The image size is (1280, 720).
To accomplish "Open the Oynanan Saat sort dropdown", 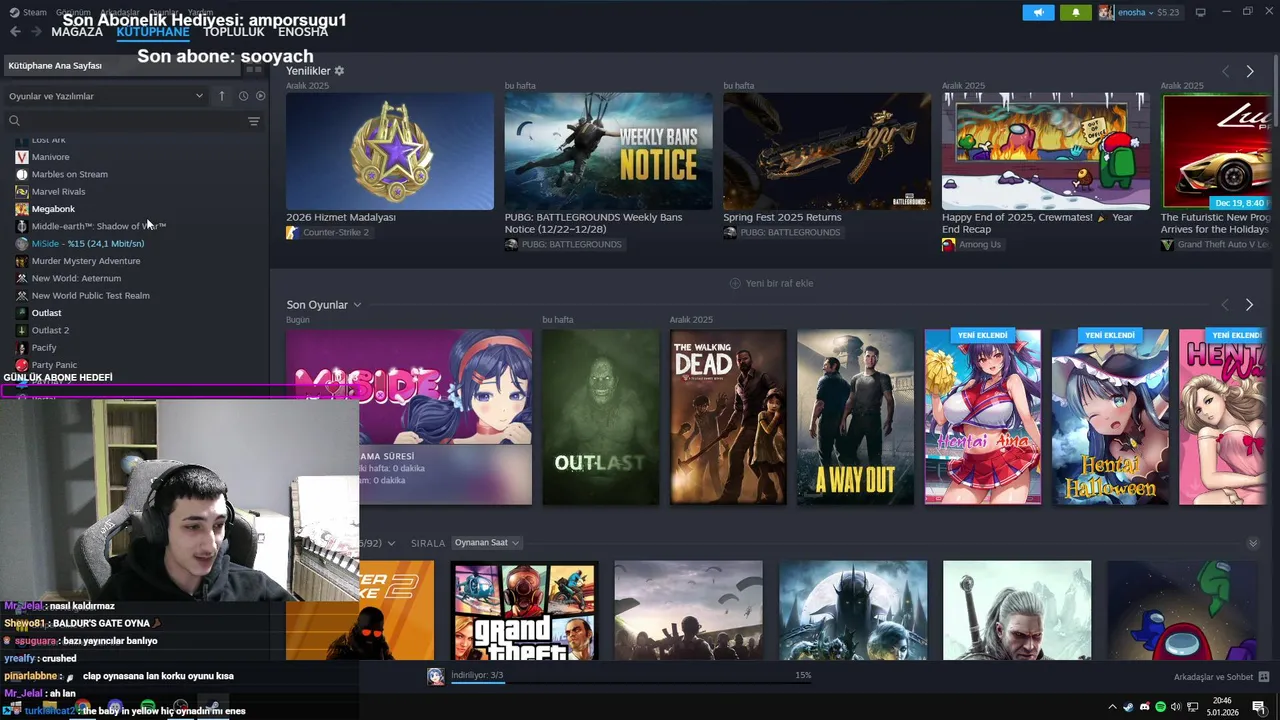I will point(487,543).
